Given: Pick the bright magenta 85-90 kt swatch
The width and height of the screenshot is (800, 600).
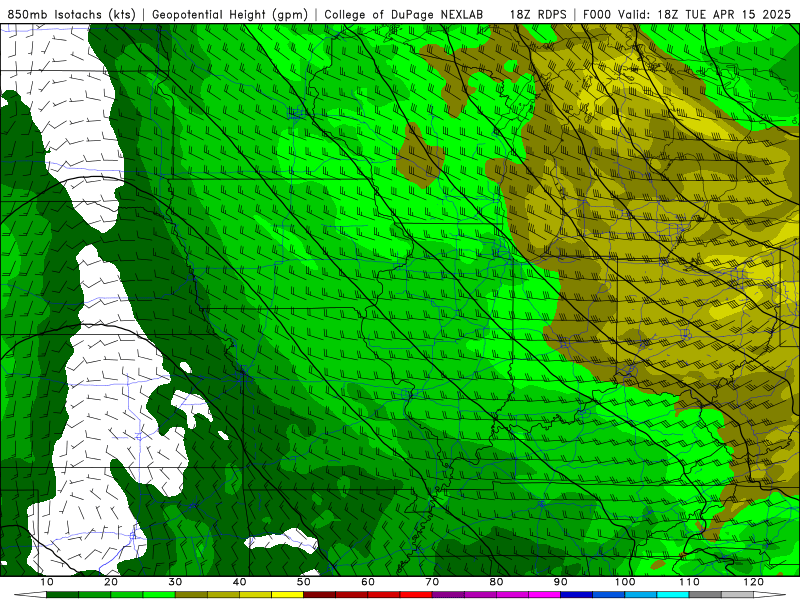Looking at the screenshot, I should (544, 595).
